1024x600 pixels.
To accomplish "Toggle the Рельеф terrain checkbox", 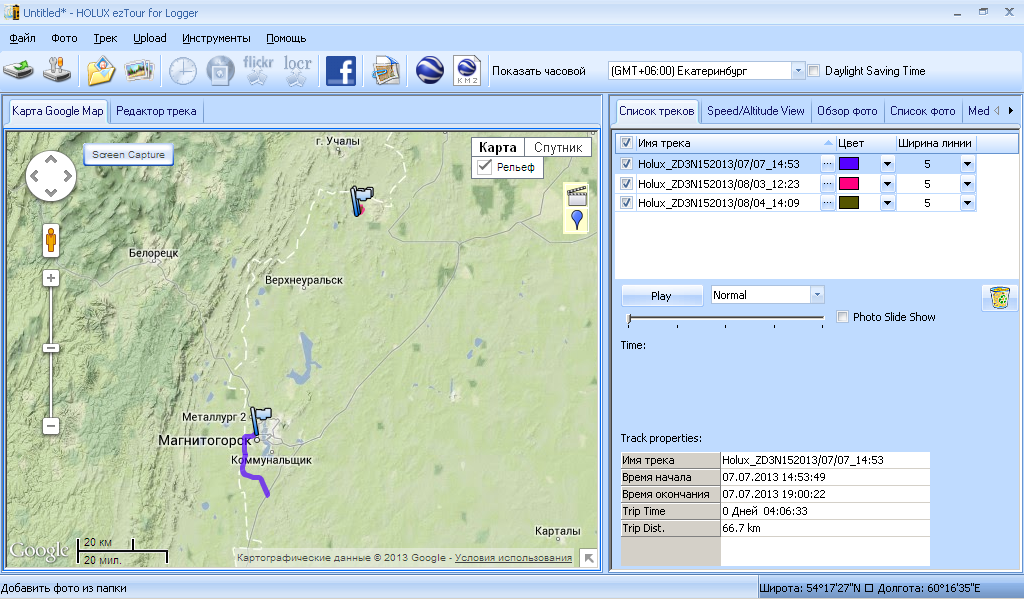I will [485, 166].
